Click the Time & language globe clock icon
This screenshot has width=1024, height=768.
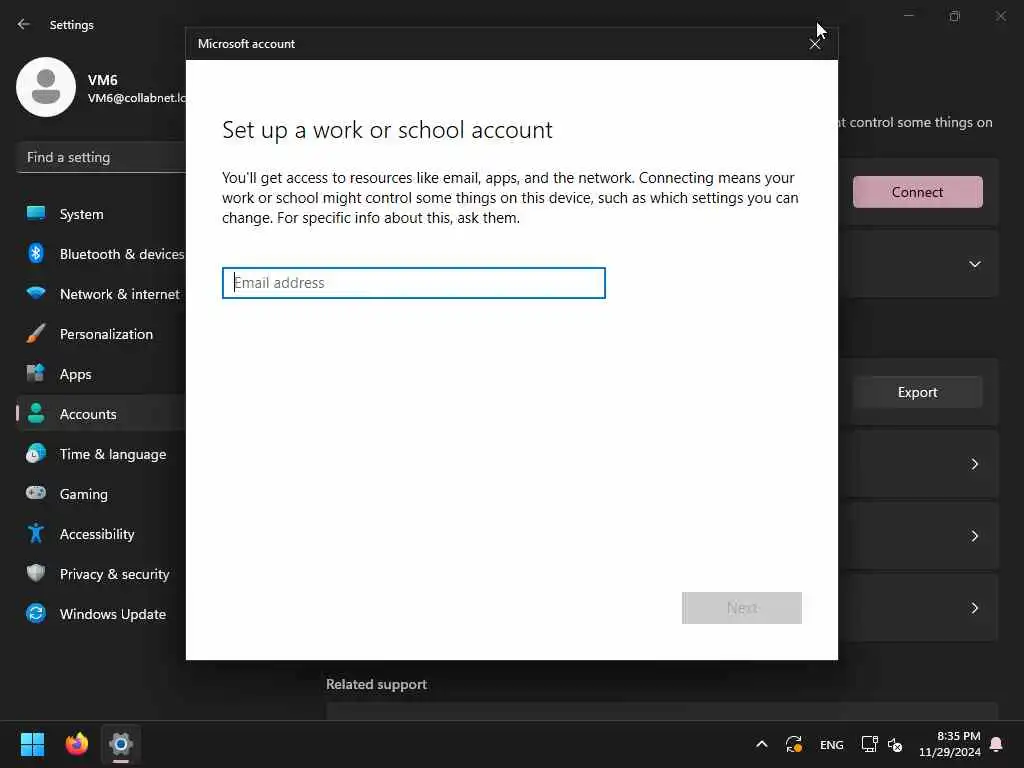click(36, 453)
